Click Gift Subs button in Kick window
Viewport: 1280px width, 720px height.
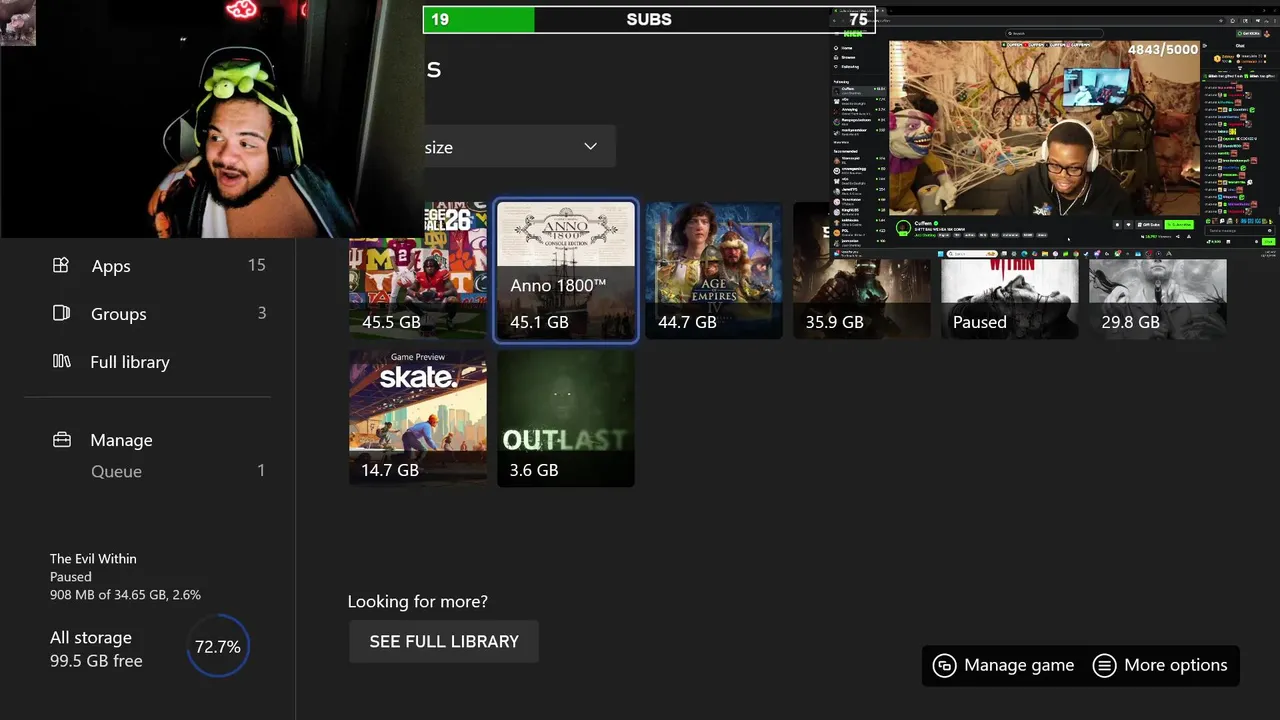(x=1148, y=224)
